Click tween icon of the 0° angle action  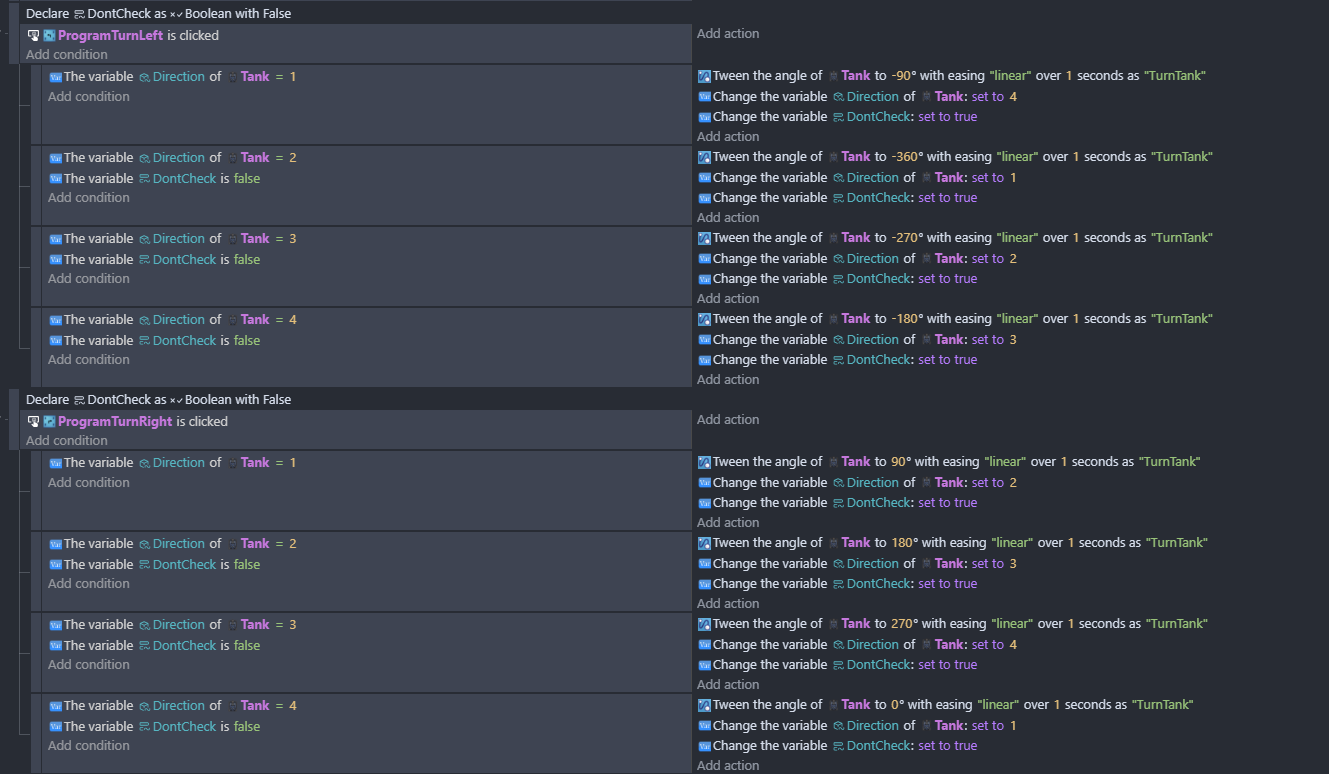(704, 705)
